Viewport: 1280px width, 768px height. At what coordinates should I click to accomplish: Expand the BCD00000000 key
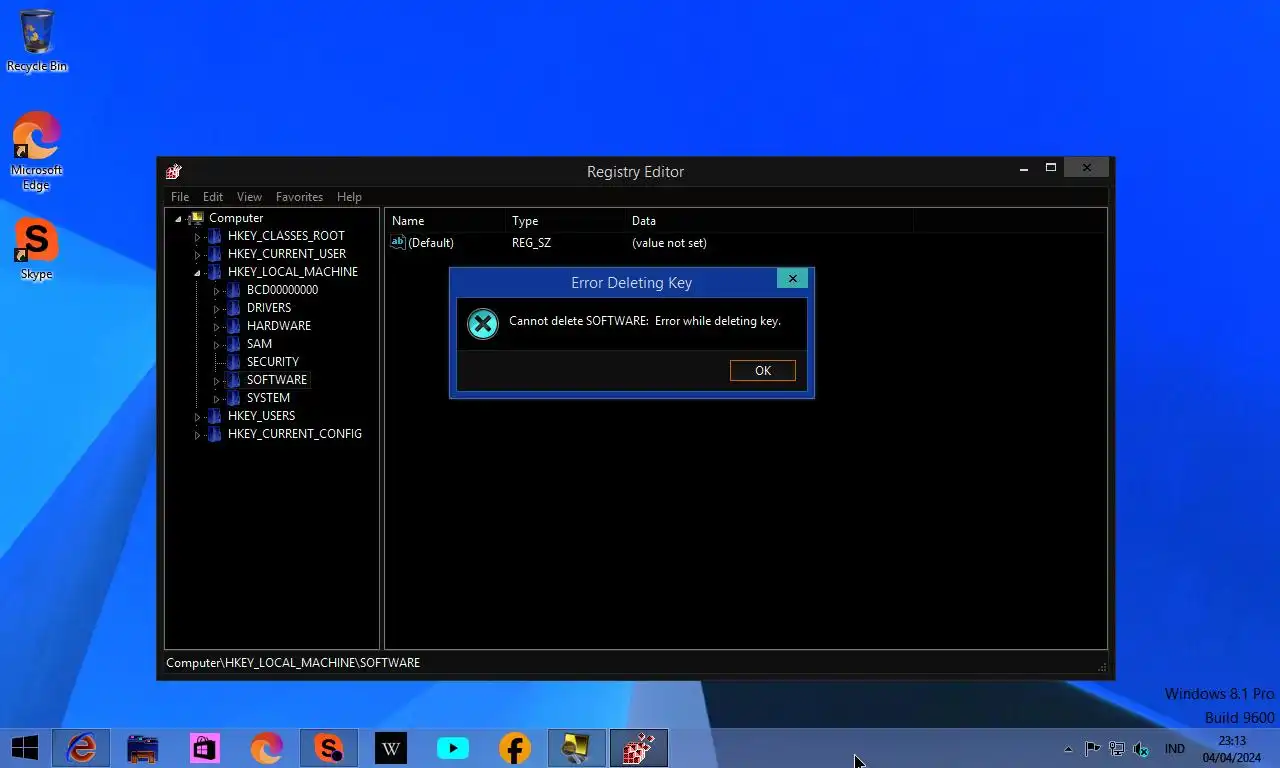pyautogui.click(x=217, y=291)
